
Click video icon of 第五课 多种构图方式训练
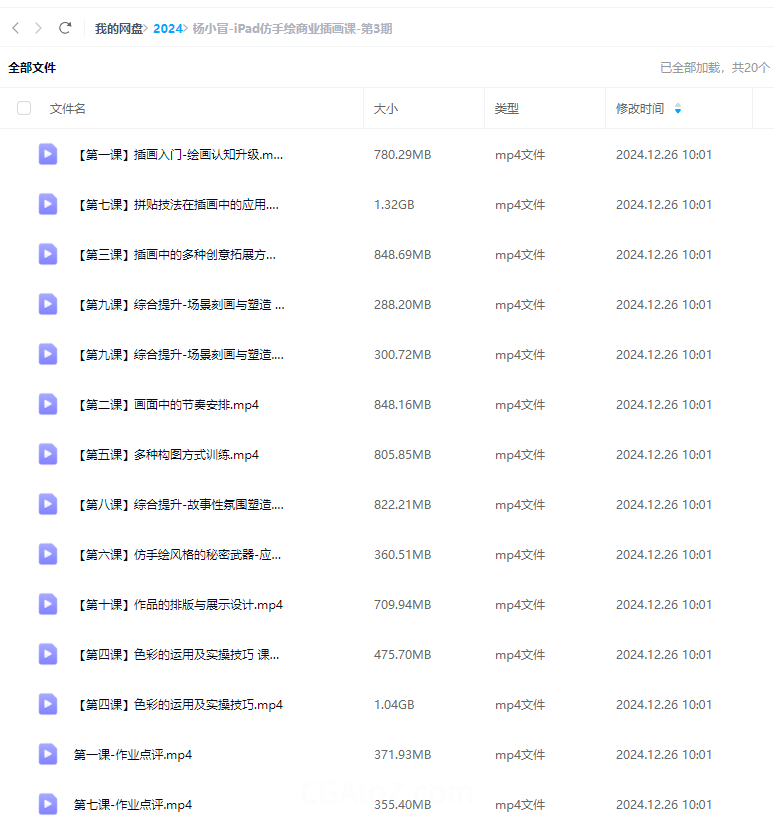click(x=48, y=454)
